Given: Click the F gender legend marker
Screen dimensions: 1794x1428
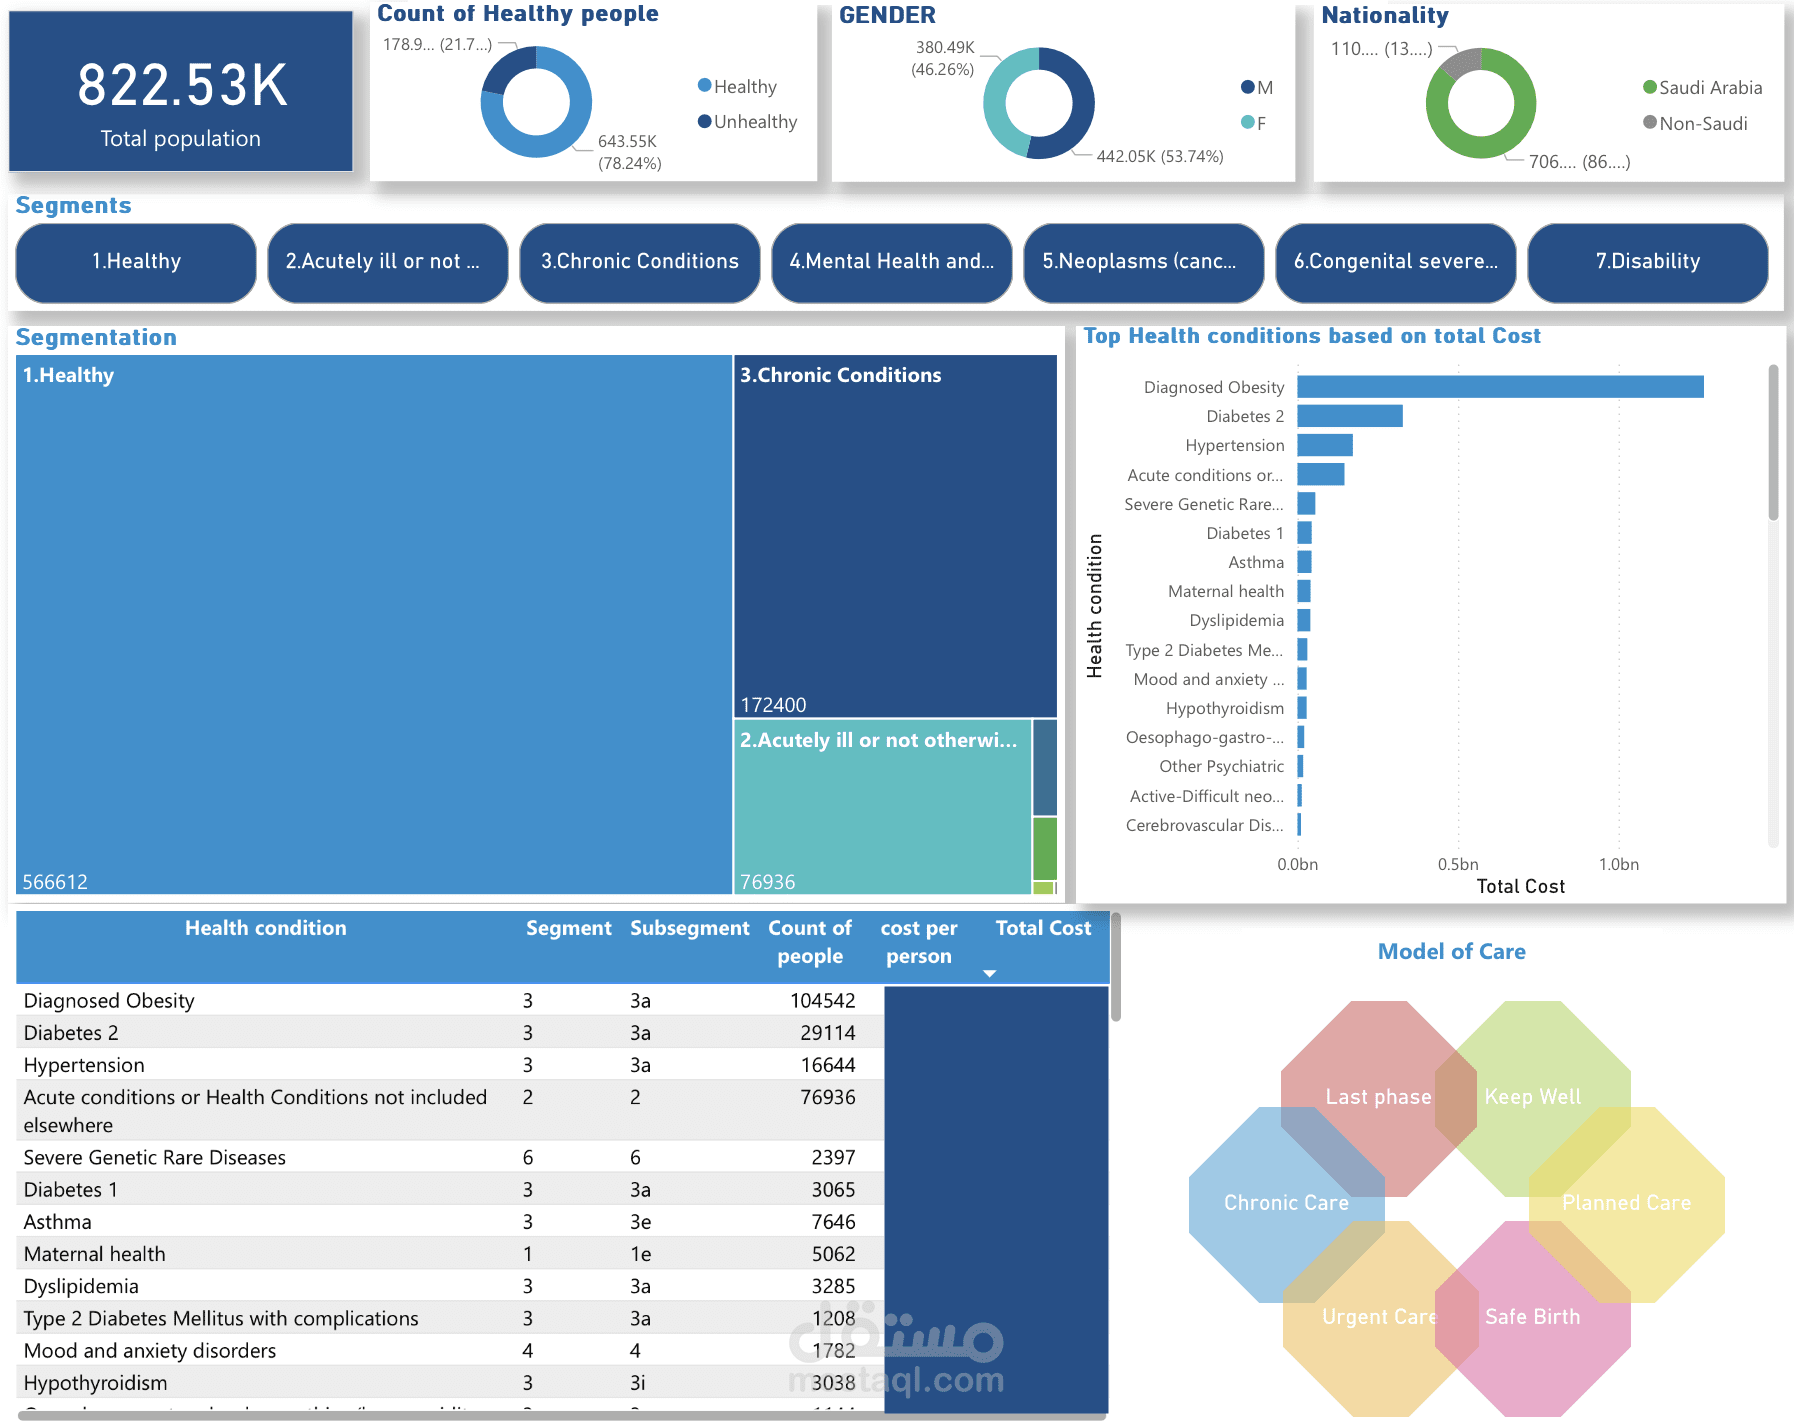Looking at the screenshot, I should point(1248,122).
